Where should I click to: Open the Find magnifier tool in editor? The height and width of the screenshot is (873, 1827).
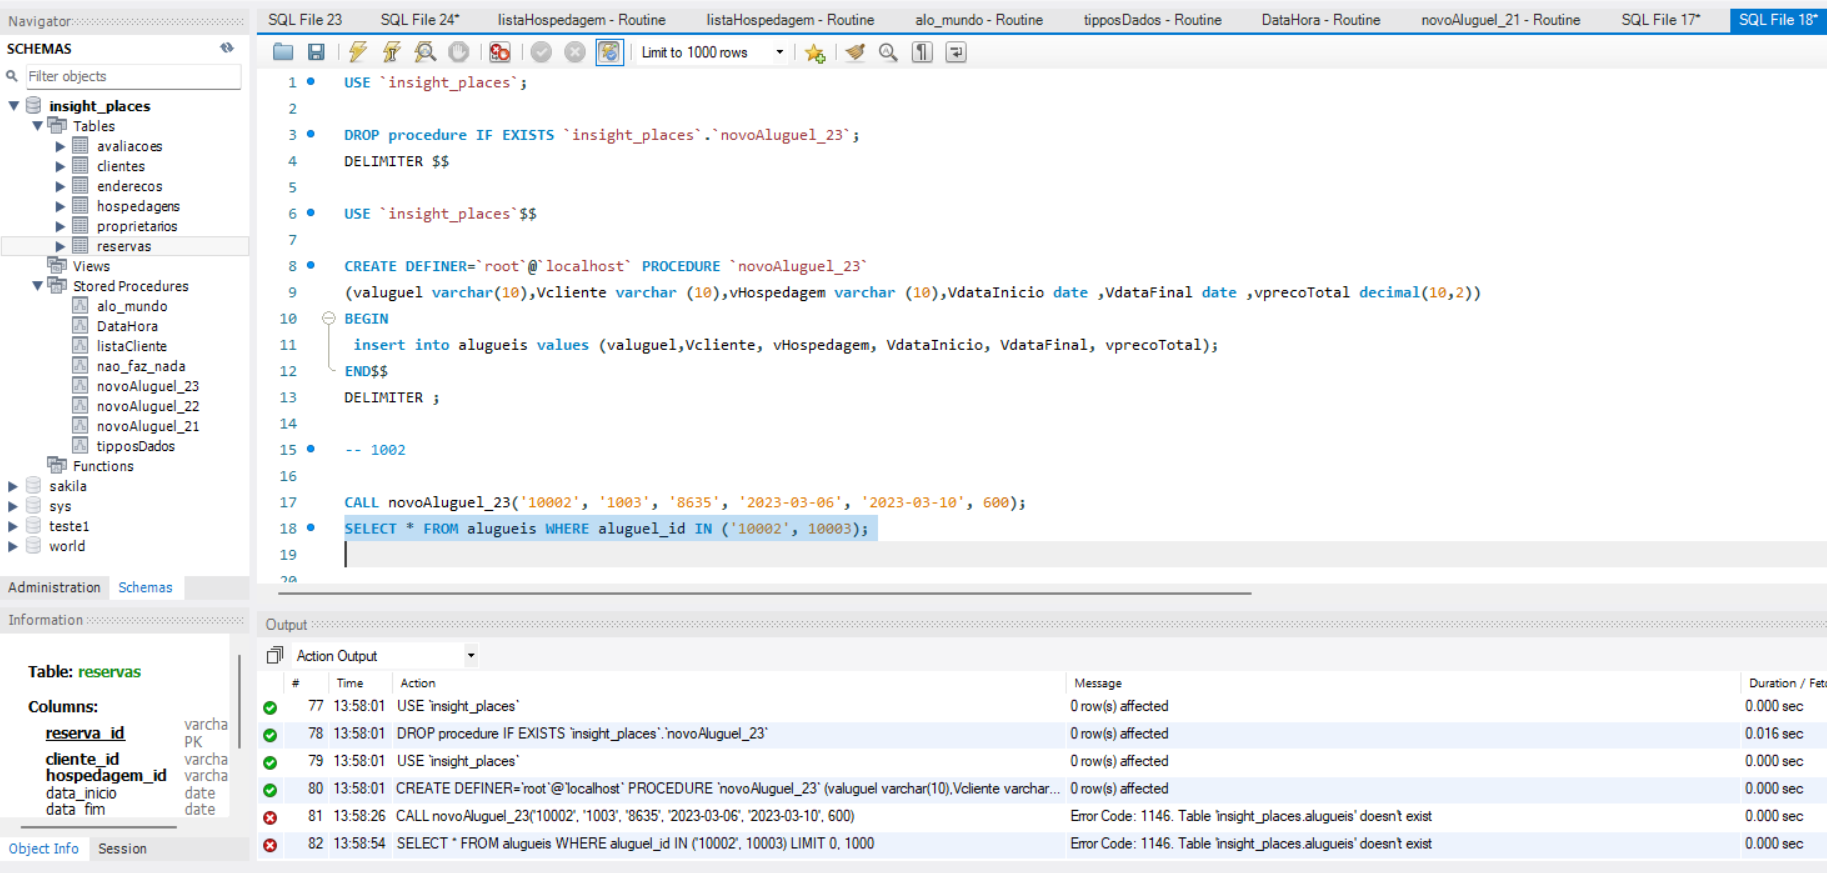pos(888,52)
